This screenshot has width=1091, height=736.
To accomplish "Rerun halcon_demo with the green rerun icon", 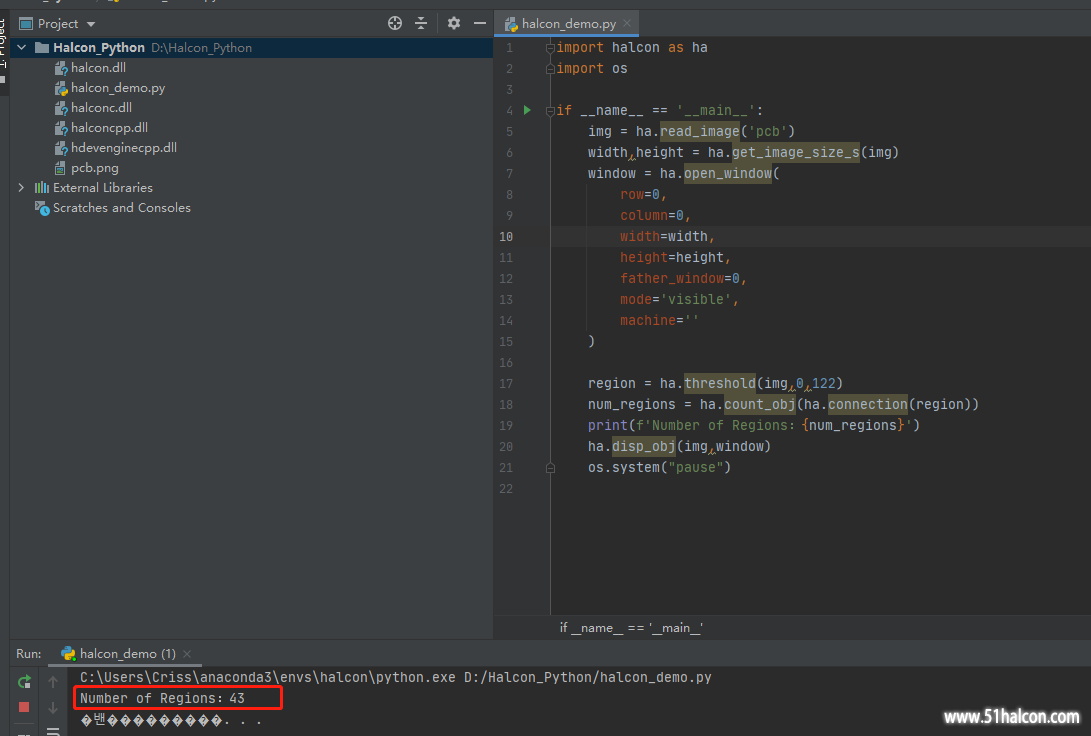I will [x=24, y=682].
